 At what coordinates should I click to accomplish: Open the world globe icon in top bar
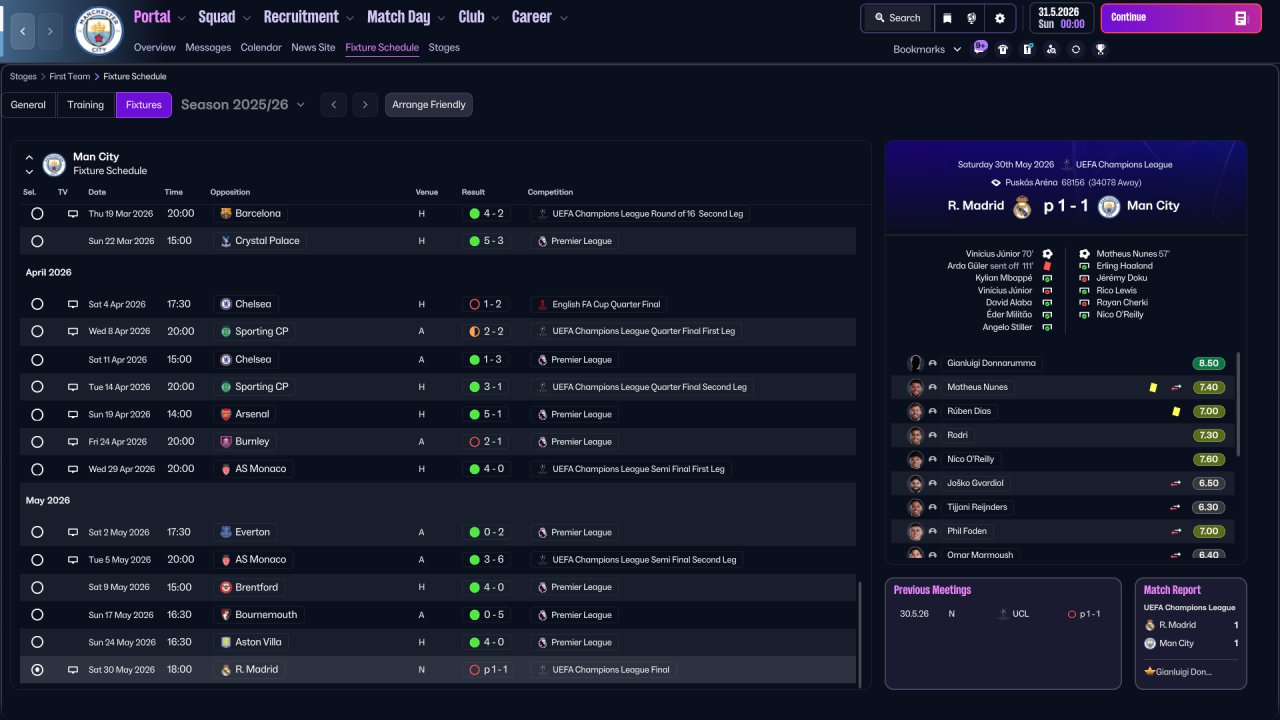pos(972,18)
